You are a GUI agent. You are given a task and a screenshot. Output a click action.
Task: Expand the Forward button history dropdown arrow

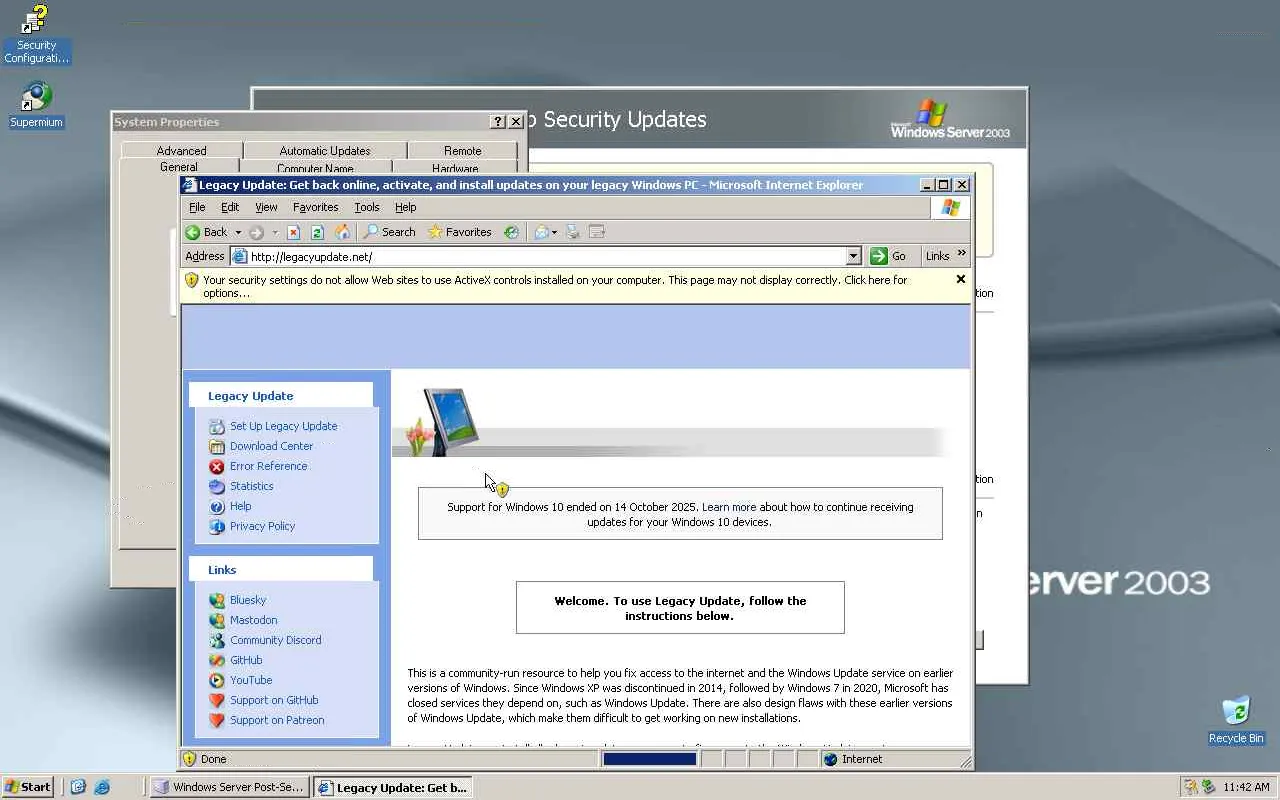[275, 232]
